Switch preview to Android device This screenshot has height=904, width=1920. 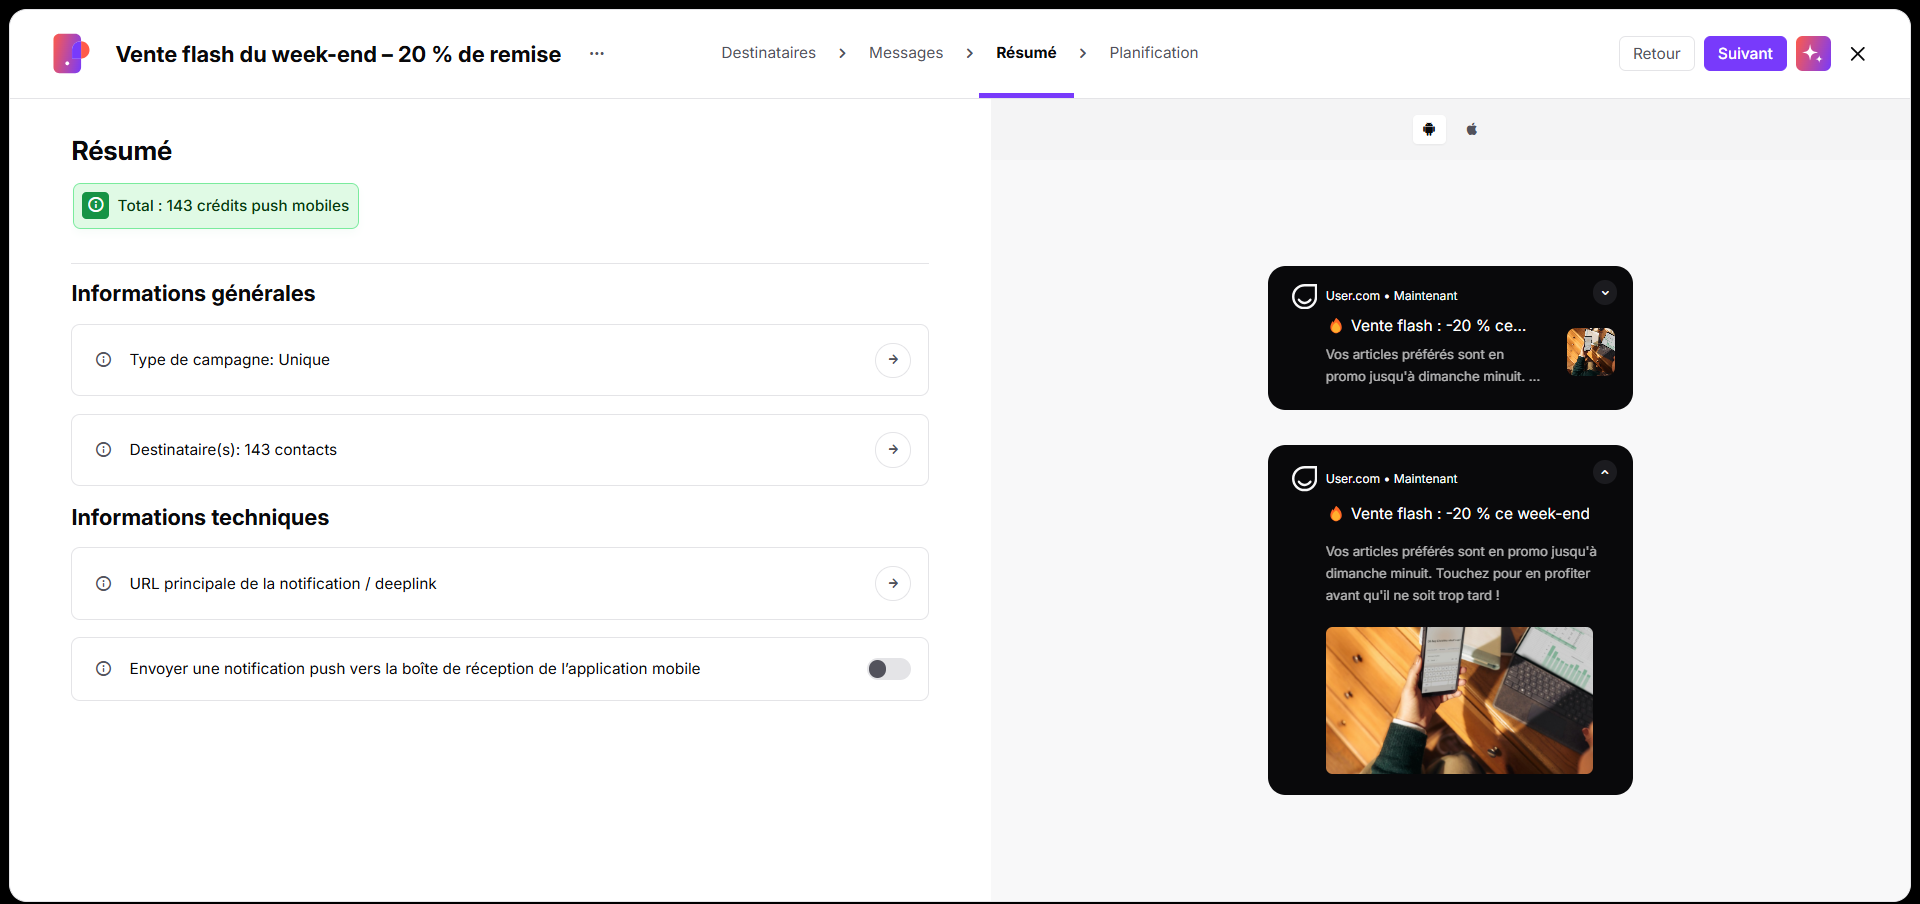[1429, 129]
